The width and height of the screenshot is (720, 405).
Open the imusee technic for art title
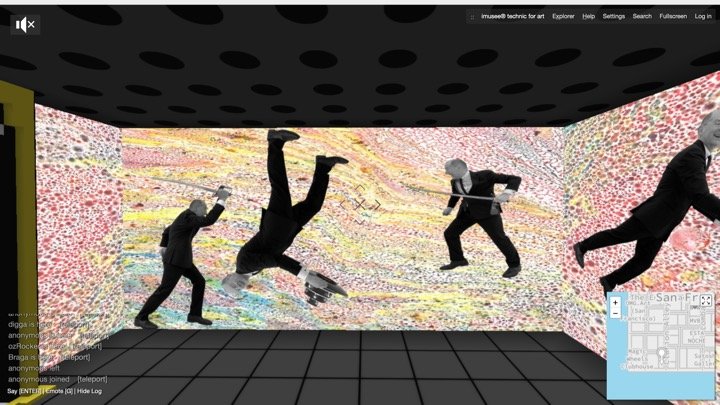pyautogui.click(x=512, y=16)
